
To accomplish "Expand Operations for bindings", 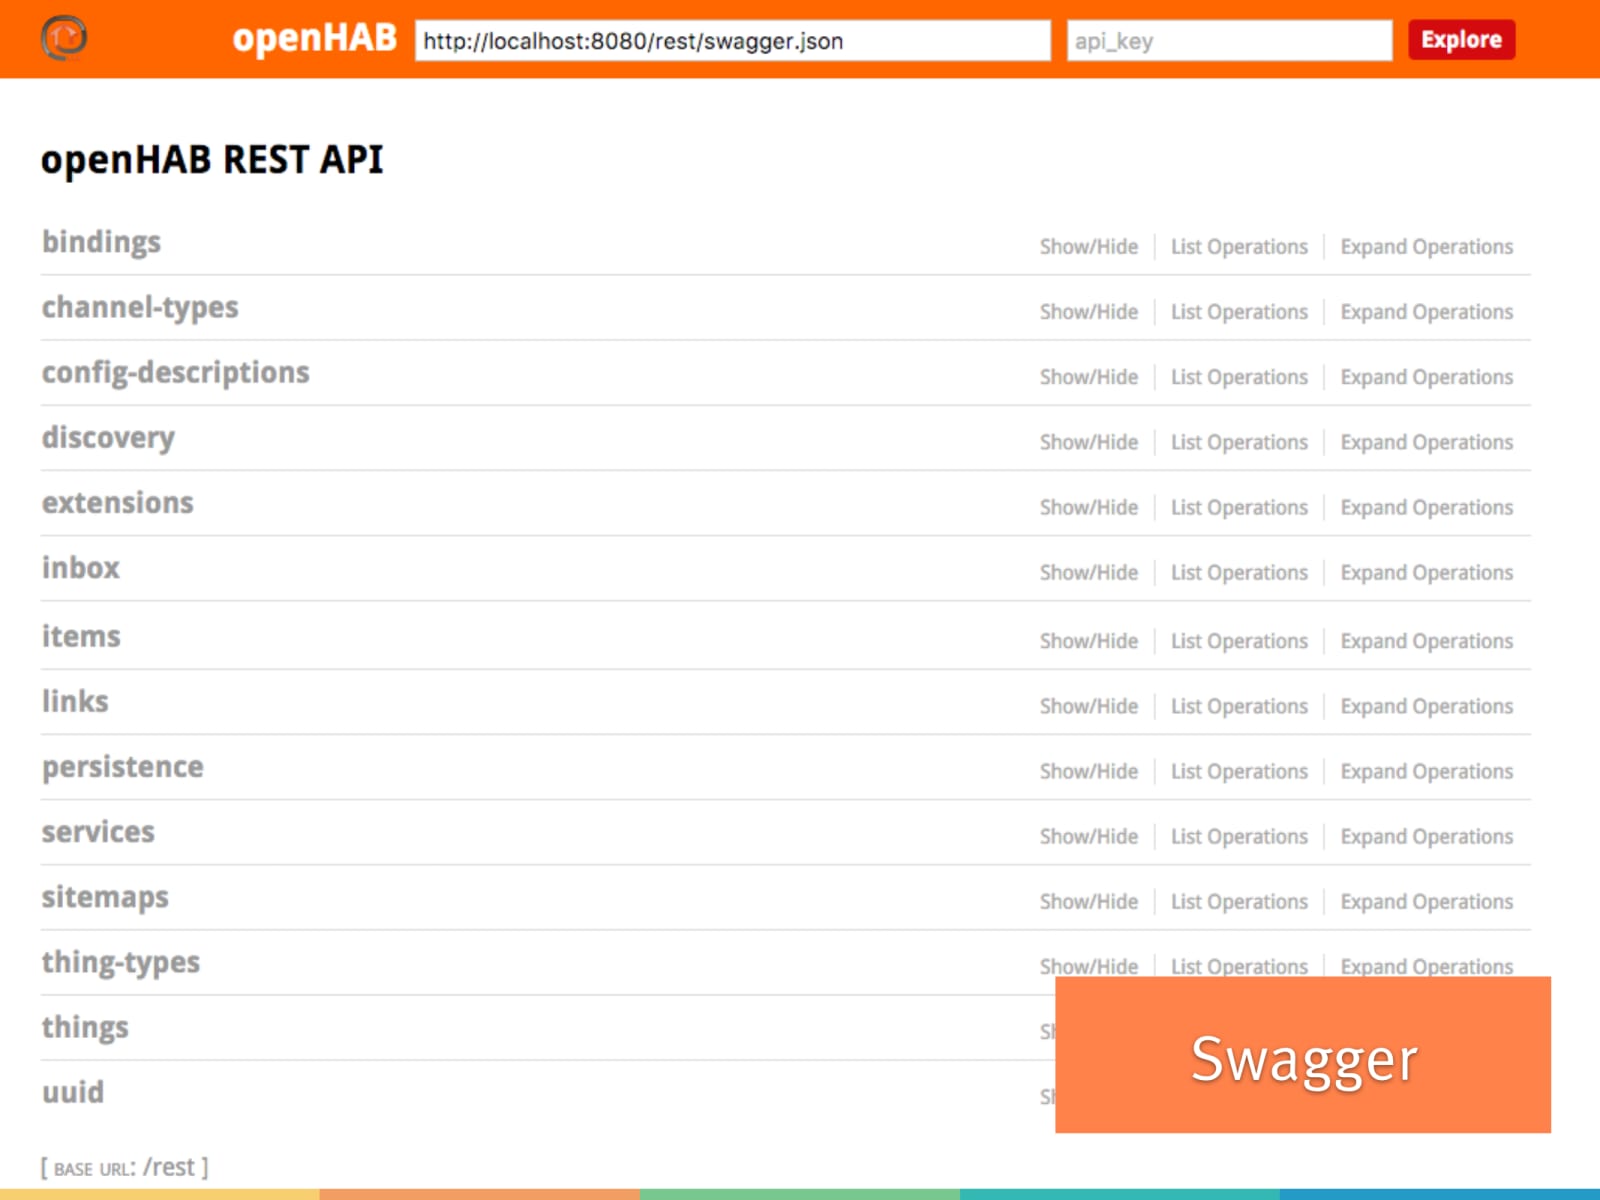I will [1427, 247].
